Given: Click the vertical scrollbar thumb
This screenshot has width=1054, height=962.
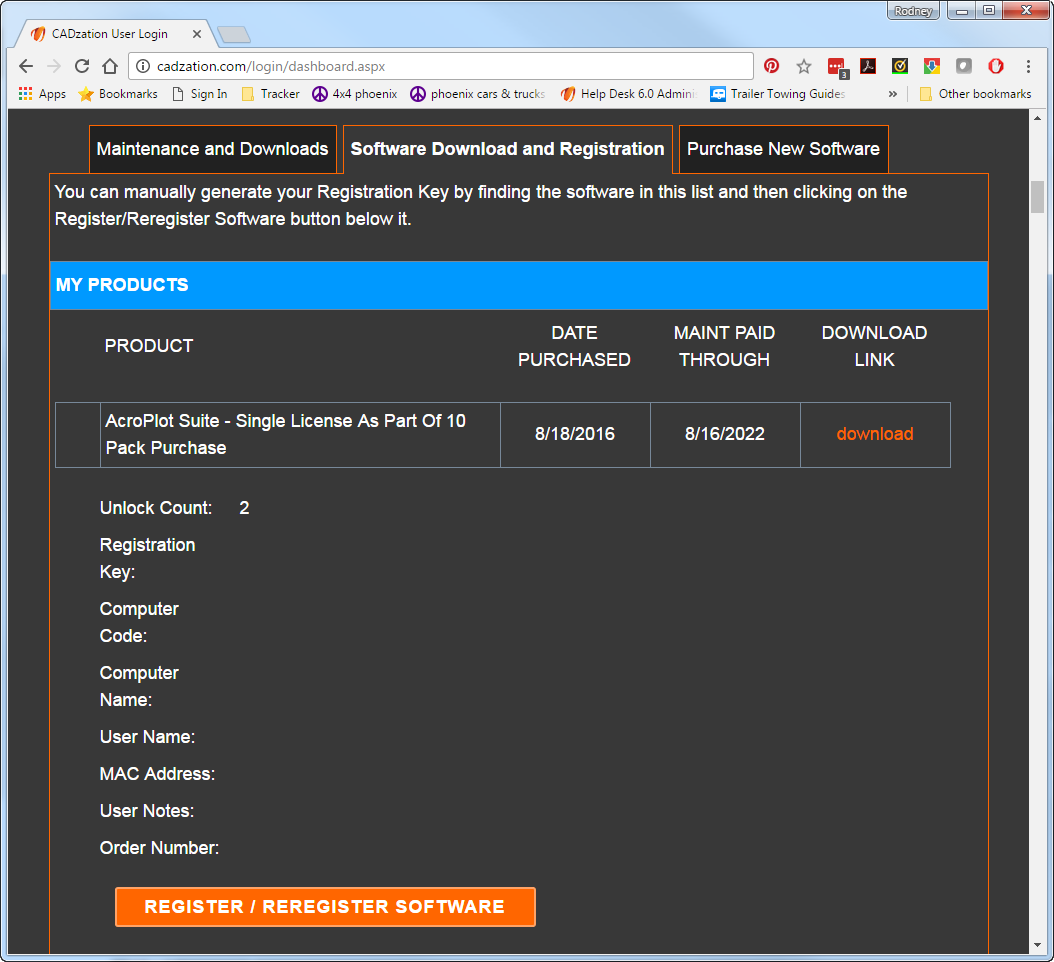Looking at the screenshot, I should pyautogui.click(x=1037, y=196).
